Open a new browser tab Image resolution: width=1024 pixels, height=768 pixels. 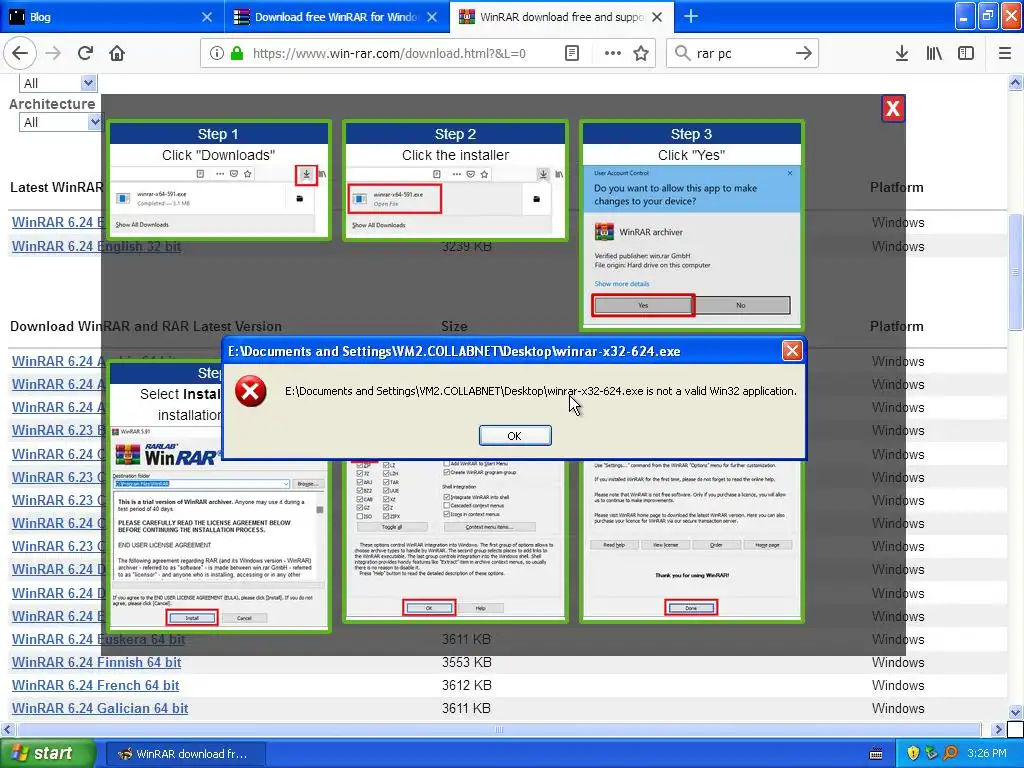click(690, 16)
